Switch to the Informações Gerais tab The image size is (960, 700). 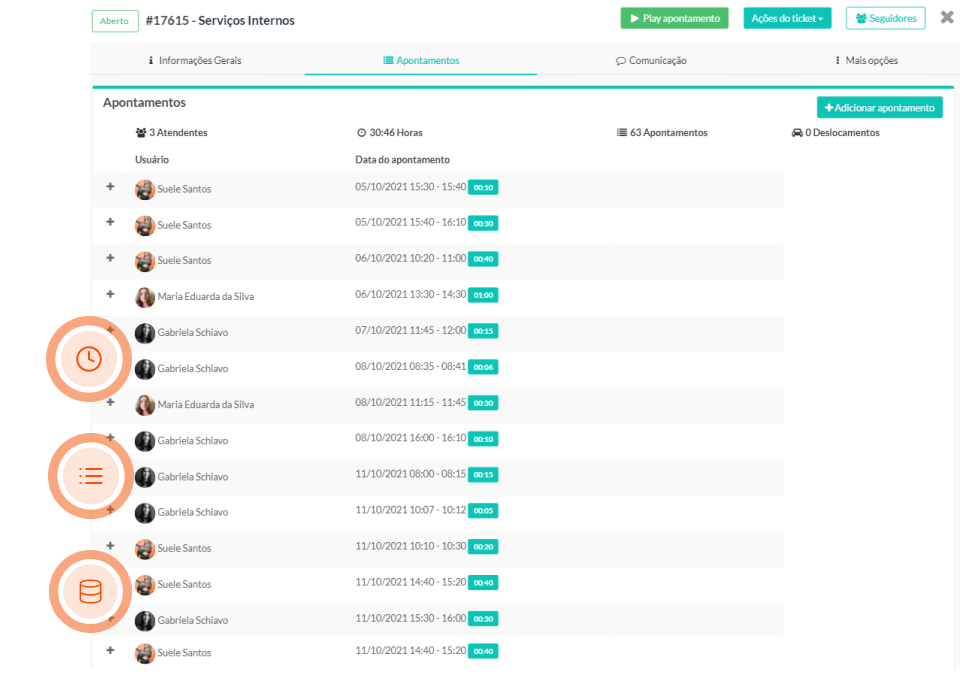[194, 60]
